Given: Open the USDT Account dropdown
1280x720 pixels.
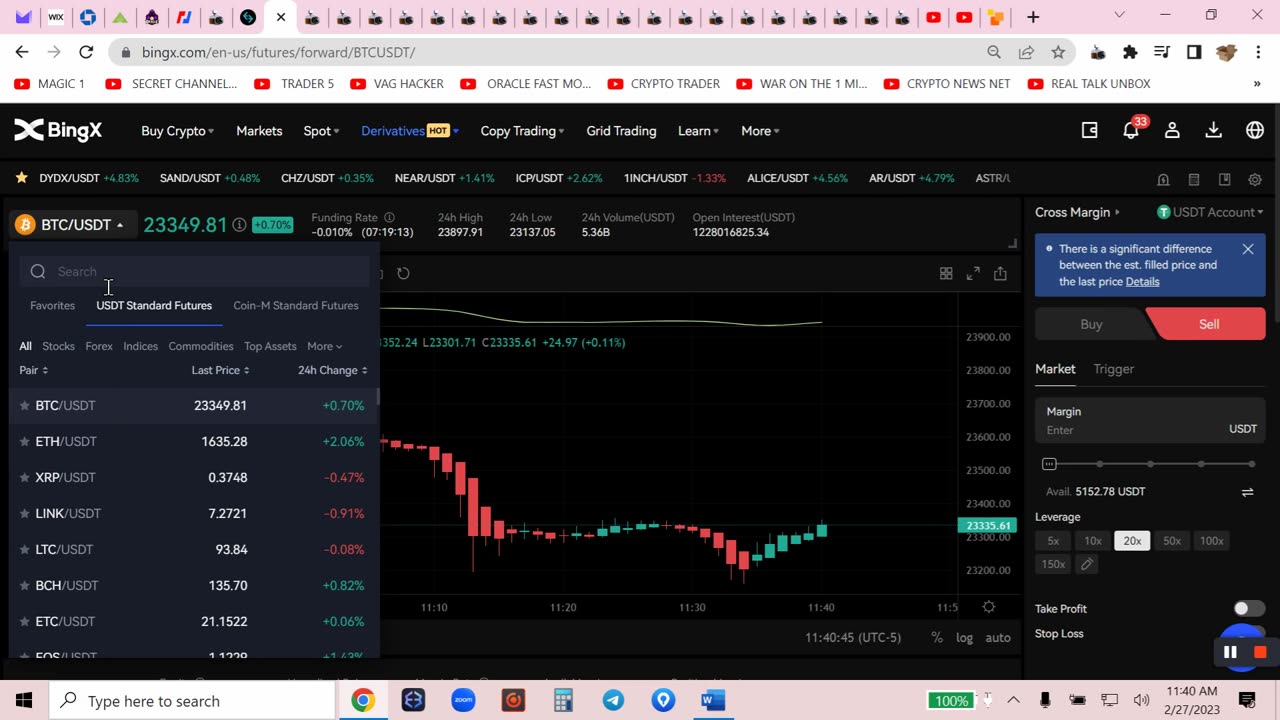Looking at the screenshot, I should coord(1210,212).
